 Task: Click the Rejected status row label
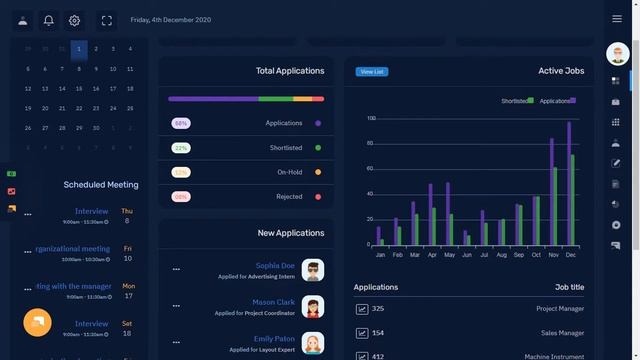point(289,197)
